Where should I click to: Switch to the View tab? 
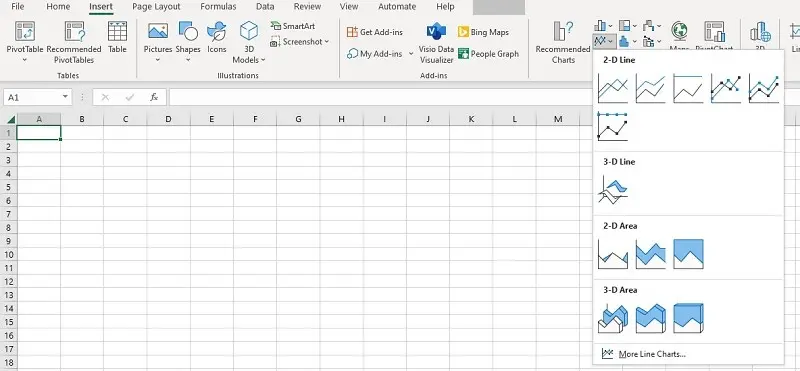[x=349, y=7]
